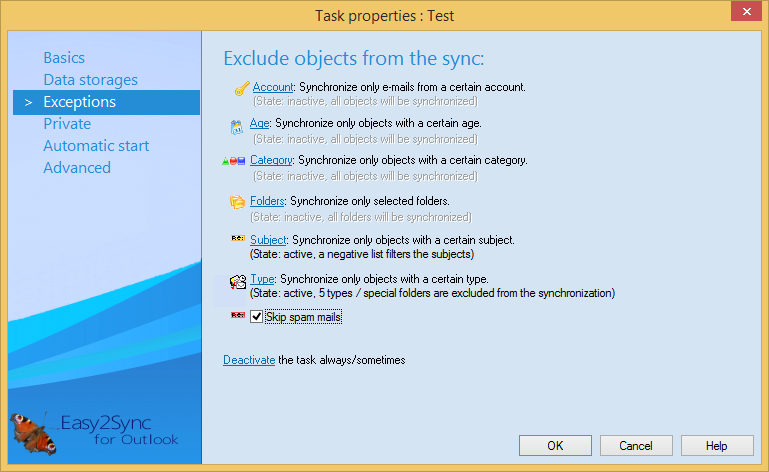Click the icon left of spam checkbox
The width and height of the screenshot is (769, 472).
pyautogui.click(x=238, y=316)
